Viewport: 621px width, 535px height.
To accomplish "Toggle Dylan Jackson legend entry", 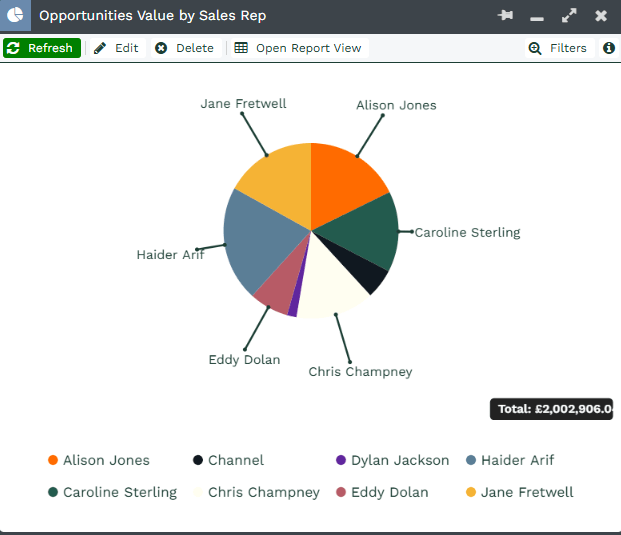I will click(x=392, y=460).
